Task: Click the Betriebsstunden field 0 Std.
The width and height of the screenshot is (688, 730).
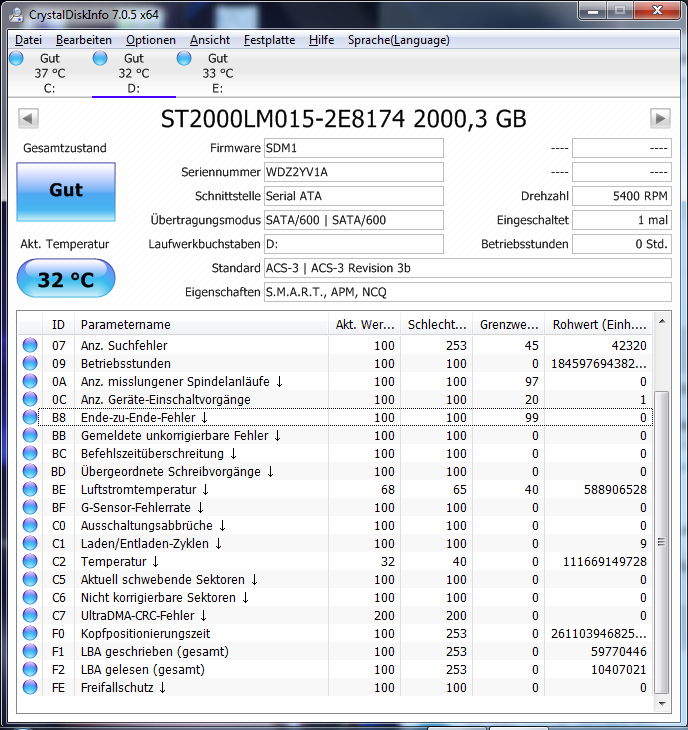Action: [622, 244]
